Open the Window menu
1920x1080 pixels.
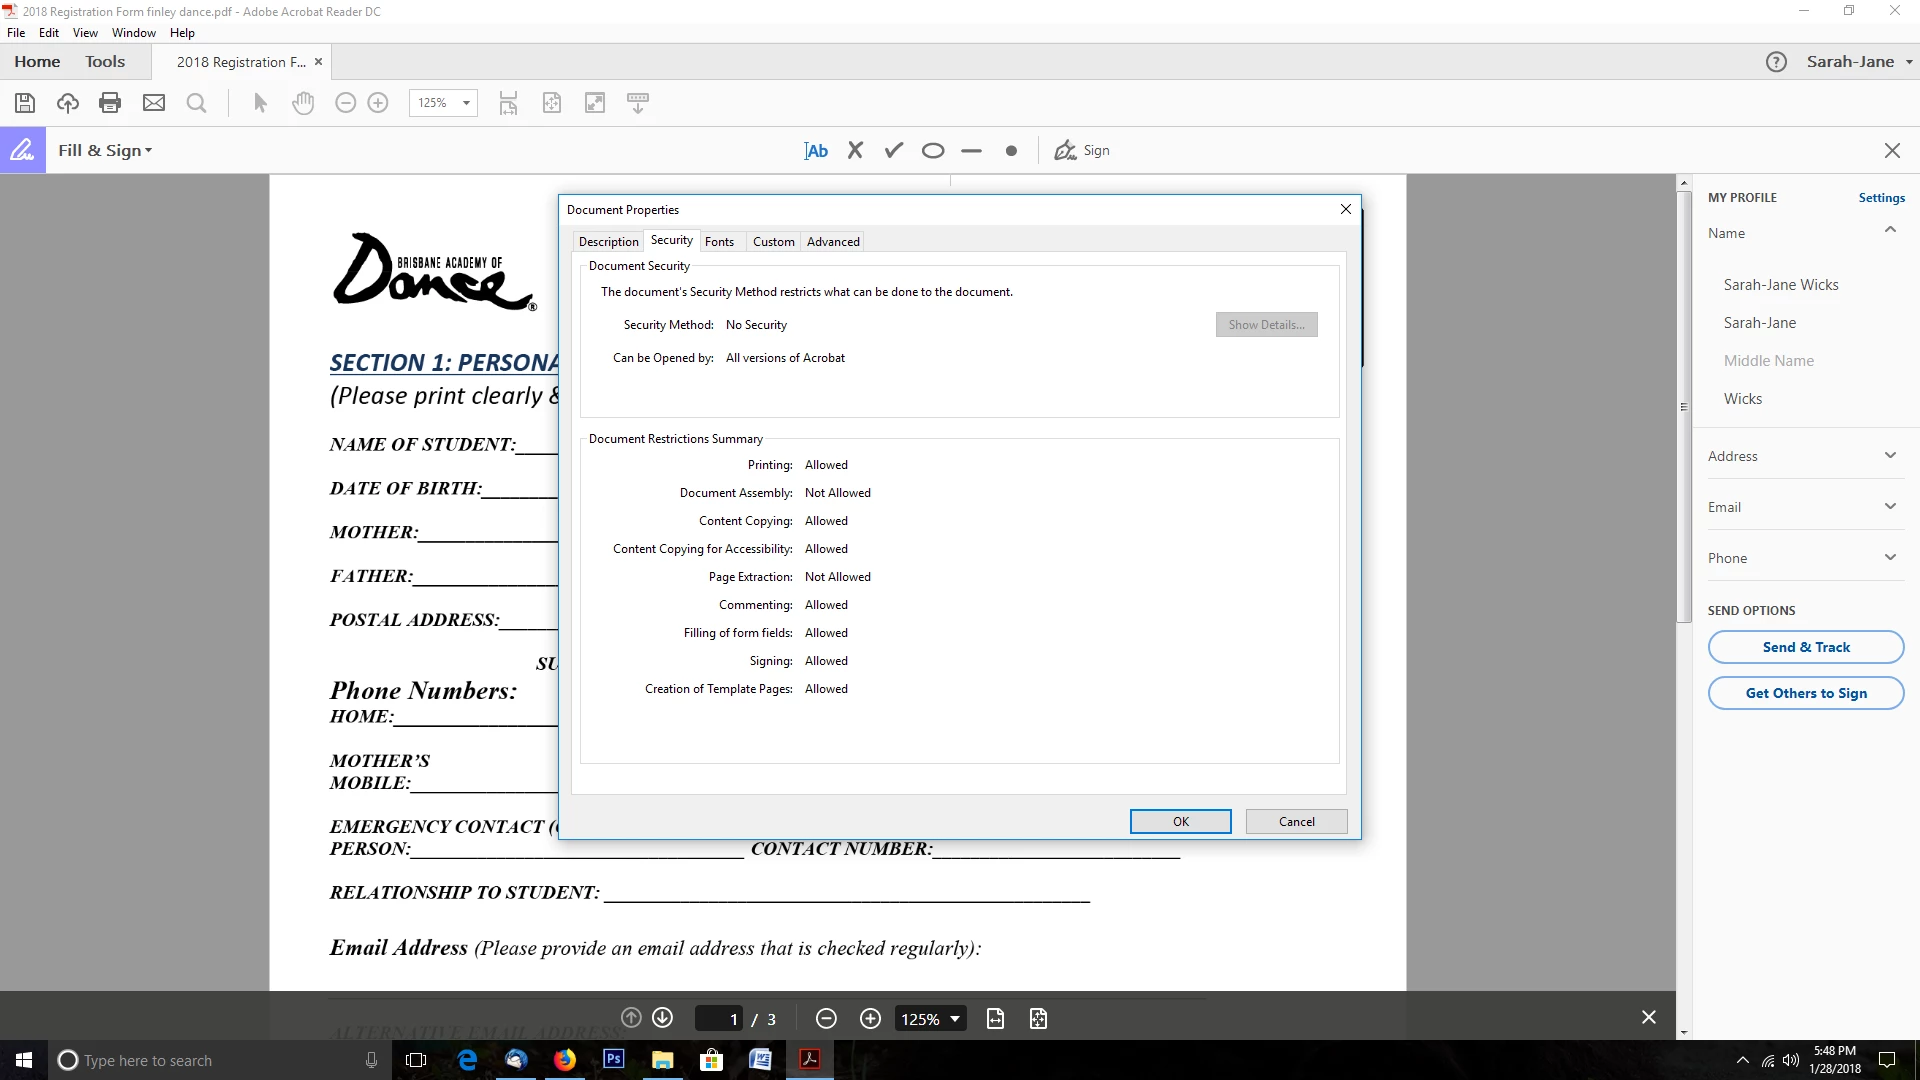[133, 33]
